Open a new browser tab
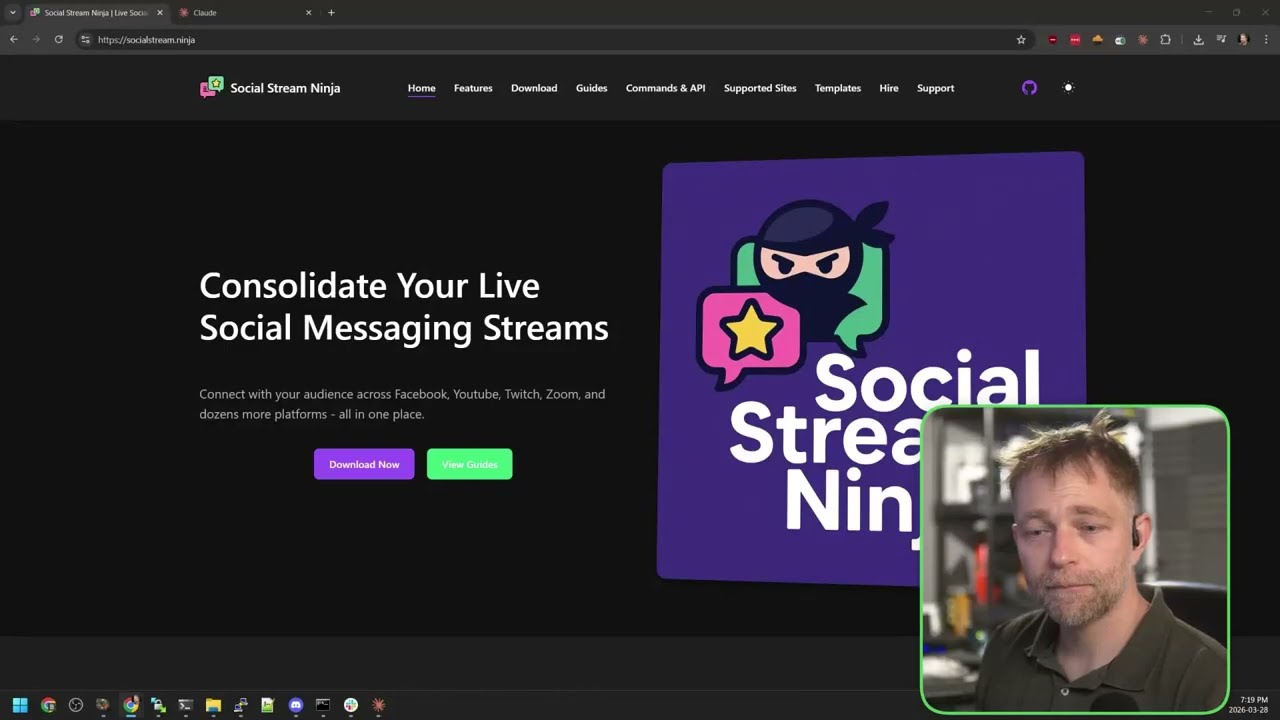The width and height of the screenshot is (1280, 720). 331,13
